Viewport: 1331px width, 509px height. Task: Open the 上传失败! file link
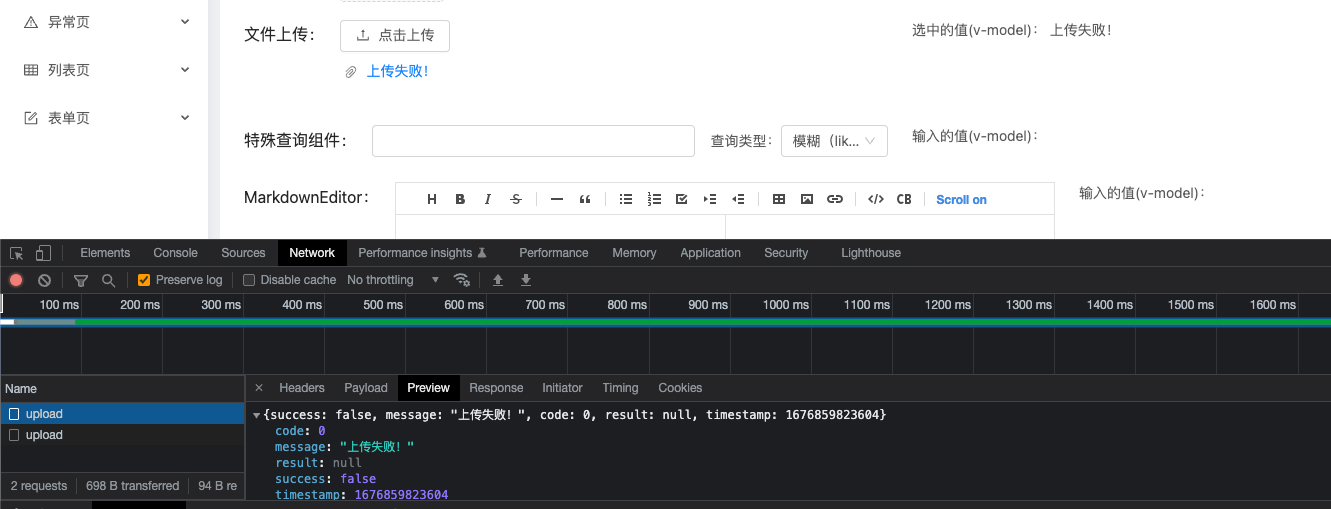click(x=397, y=72)
